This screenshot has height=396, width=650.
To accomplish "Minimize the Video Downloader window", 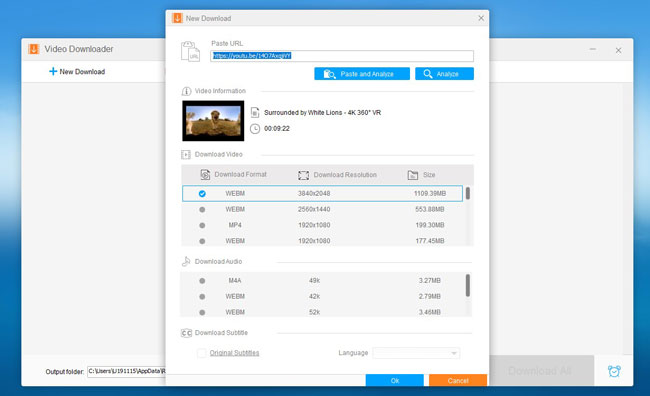I will pyautogui.click(x=593, y=49).
